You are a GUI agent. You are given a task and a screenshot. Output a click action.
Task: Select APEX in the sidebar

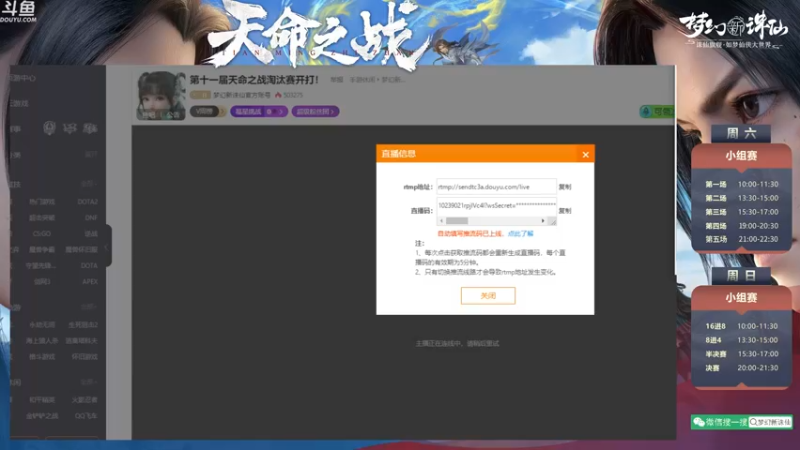[90, 282]
